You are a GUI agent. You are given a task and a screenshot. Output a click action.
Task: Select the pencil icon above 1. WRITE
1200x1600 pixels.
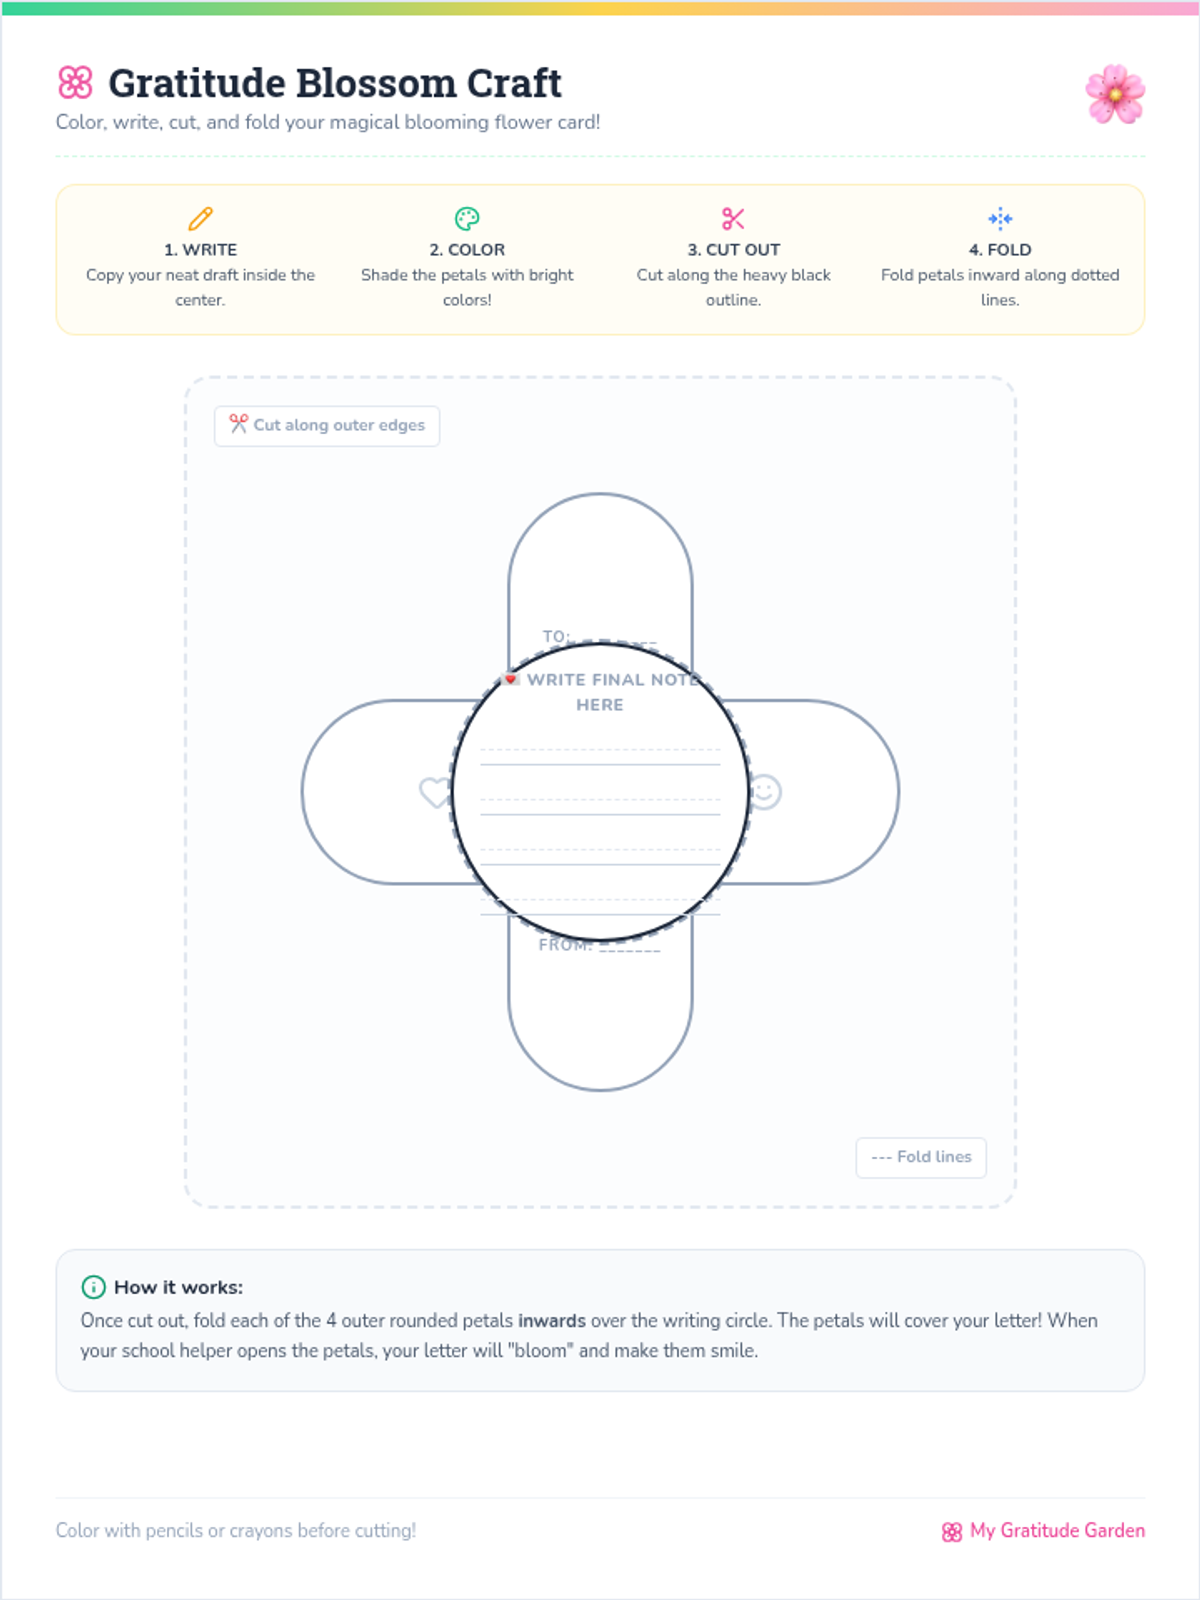click(x=200, y=218)
